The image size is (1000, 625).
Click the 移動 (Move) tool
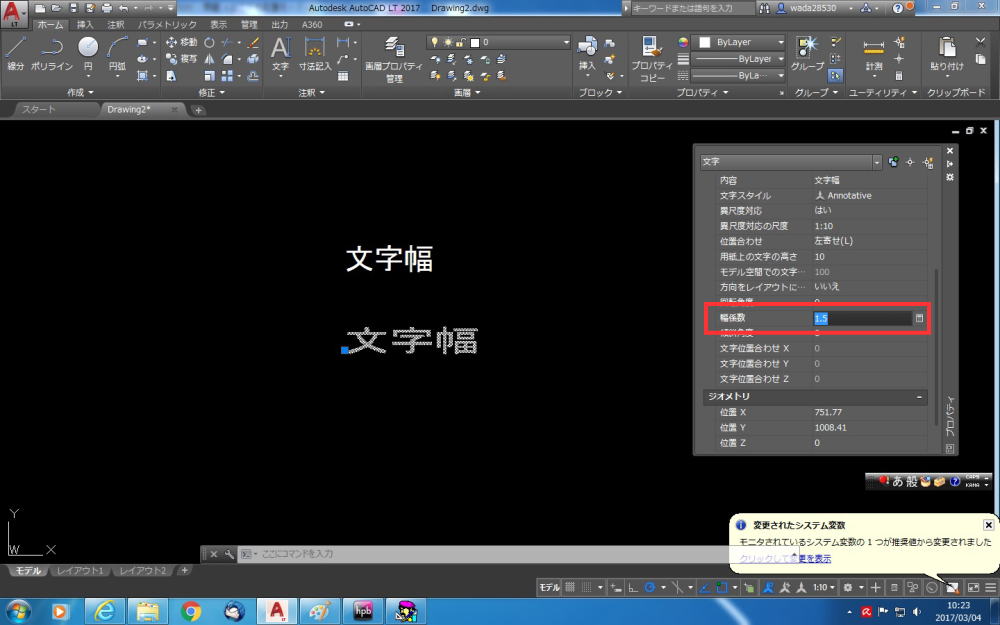182,42
